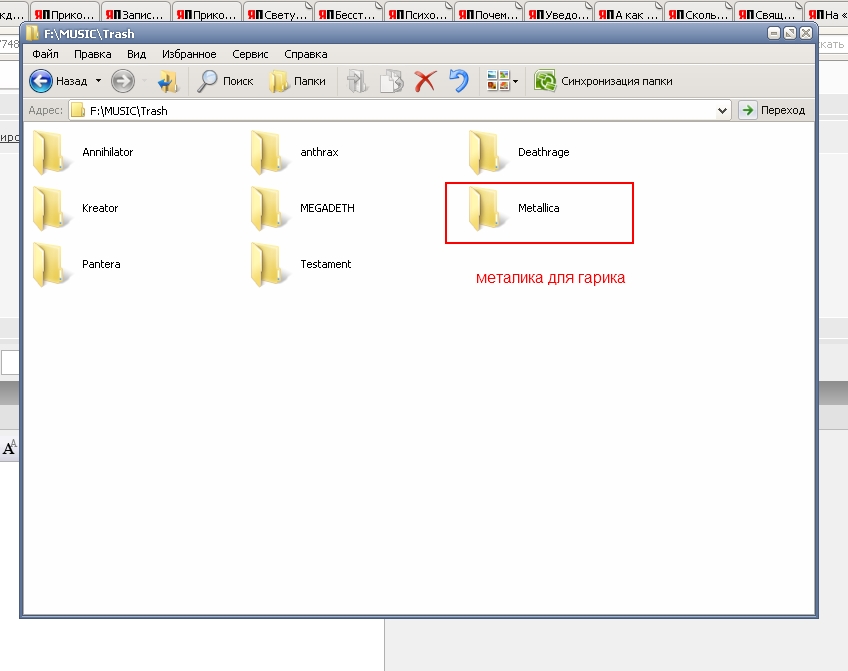Screen dimensions: 848x671
Task: Expand the Views dropdown arrow
Action: coord(515,82)
